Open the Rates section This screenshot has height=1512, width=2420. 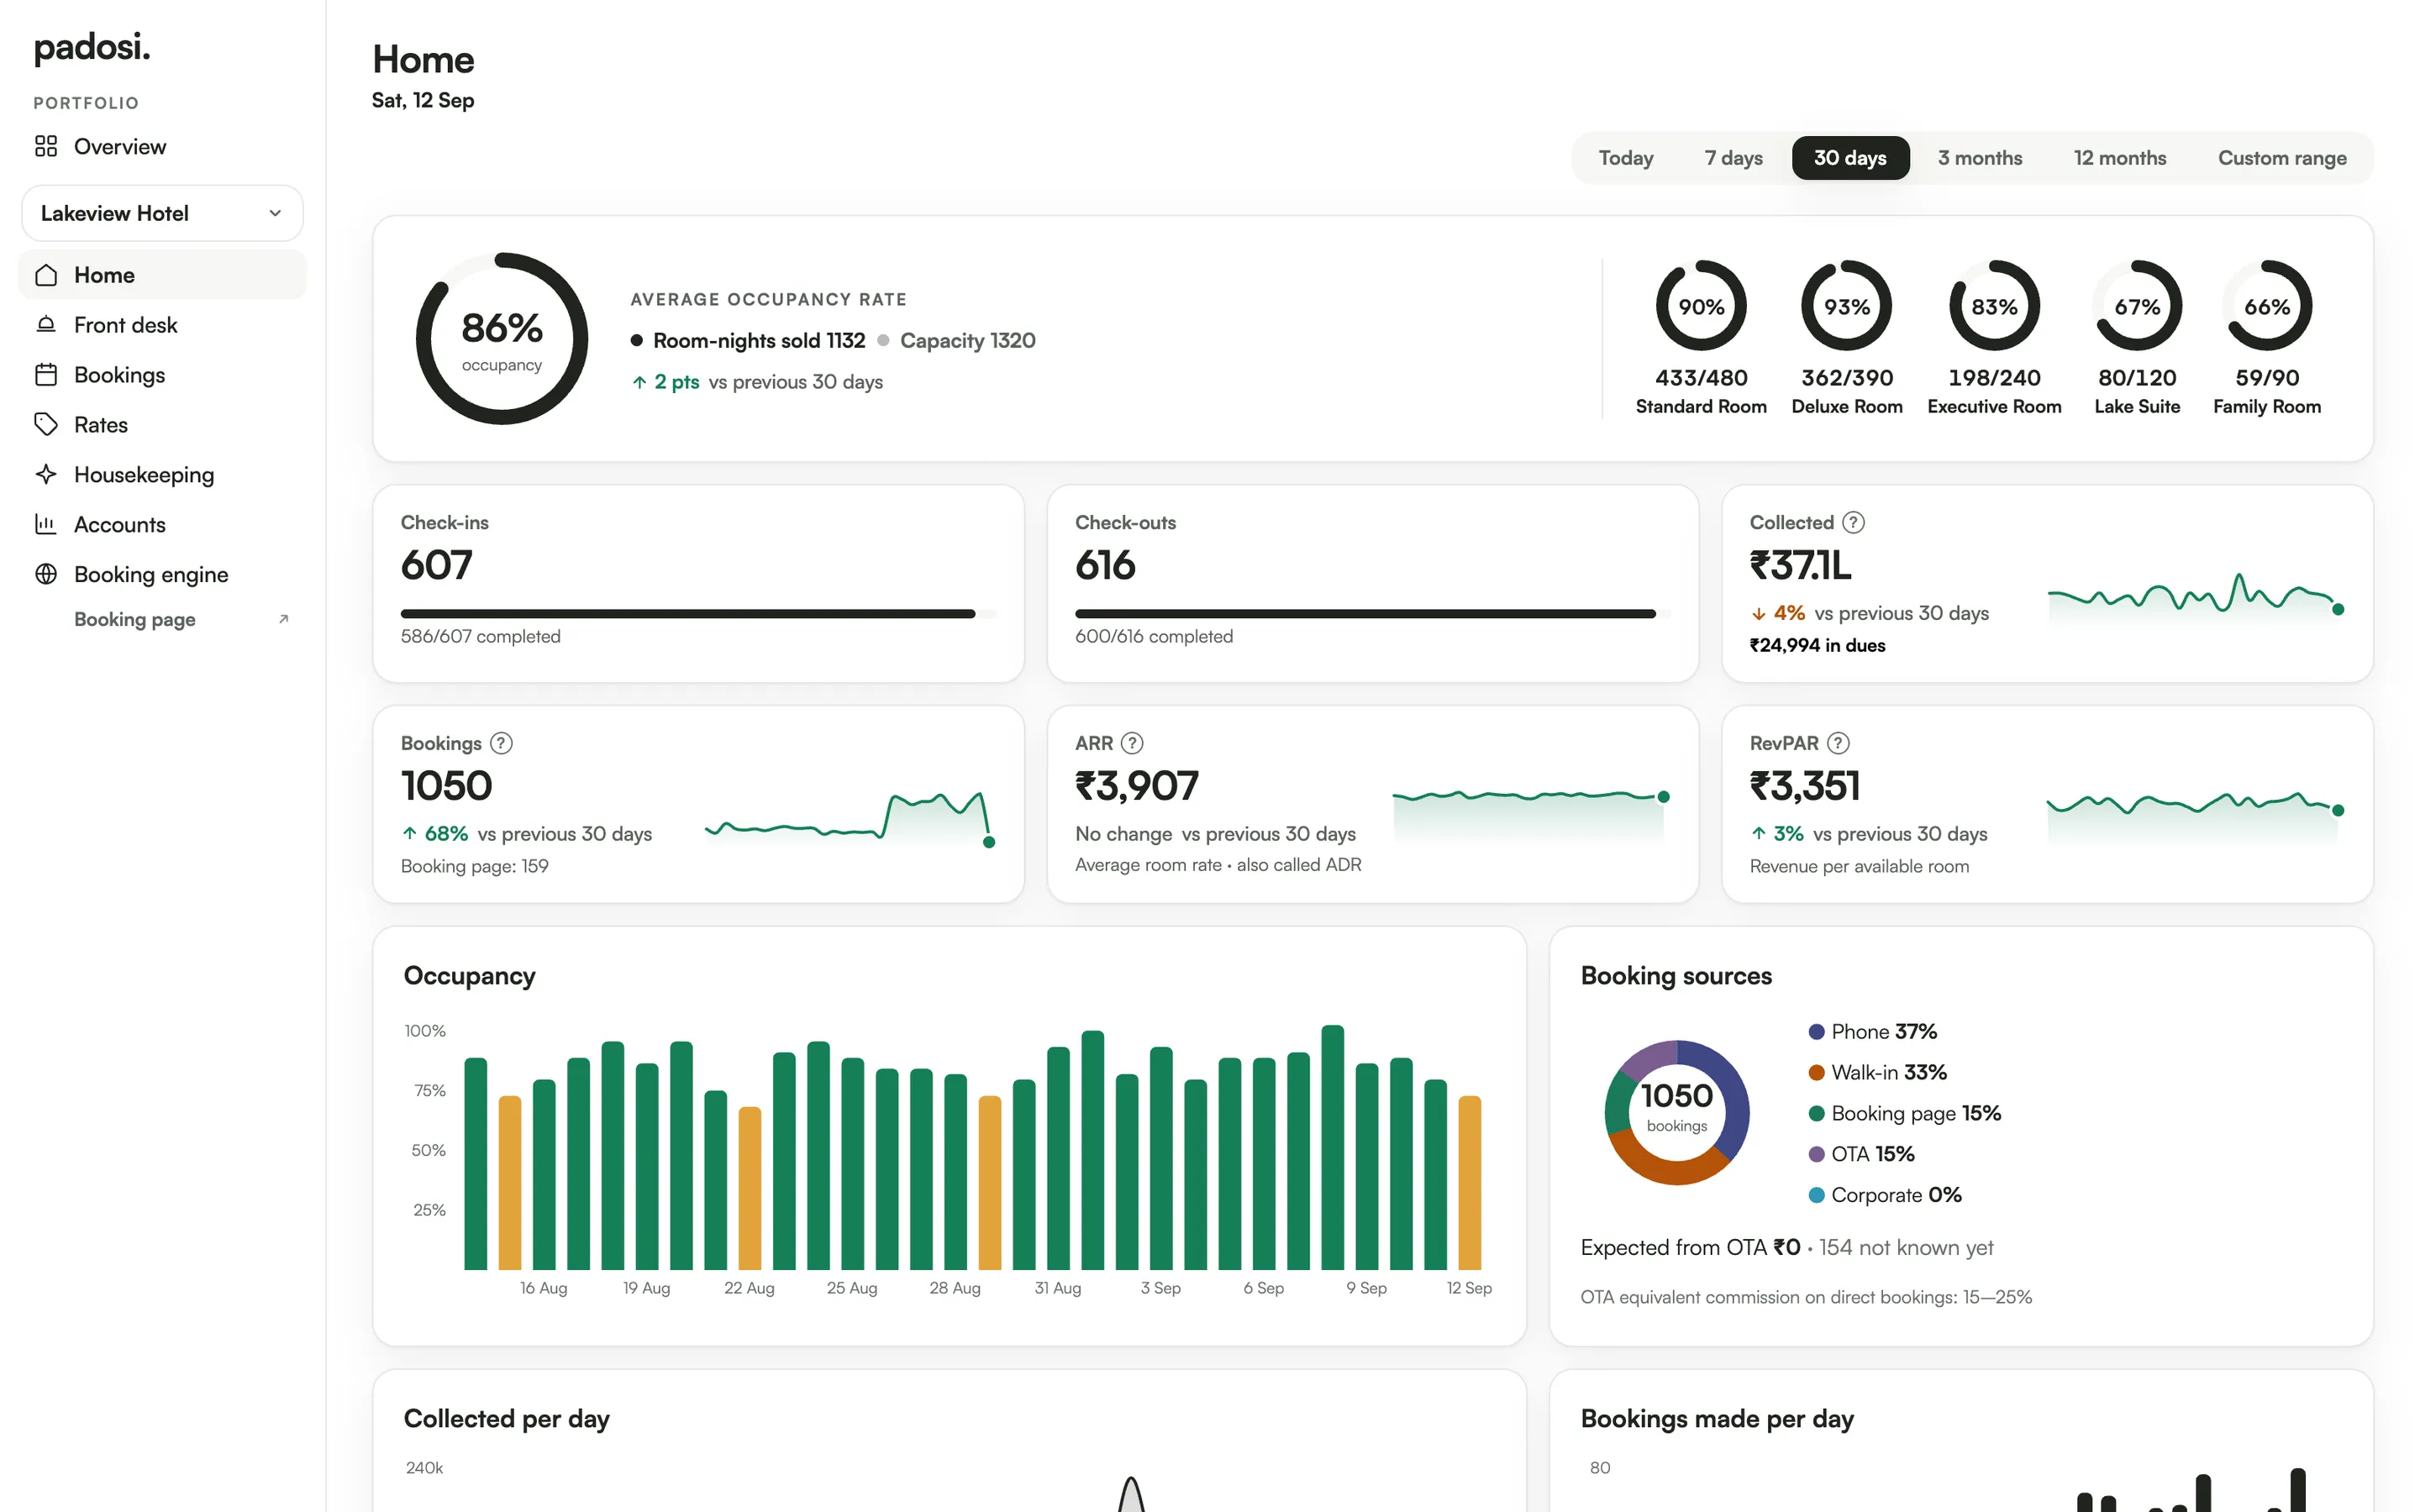(162, 425)
